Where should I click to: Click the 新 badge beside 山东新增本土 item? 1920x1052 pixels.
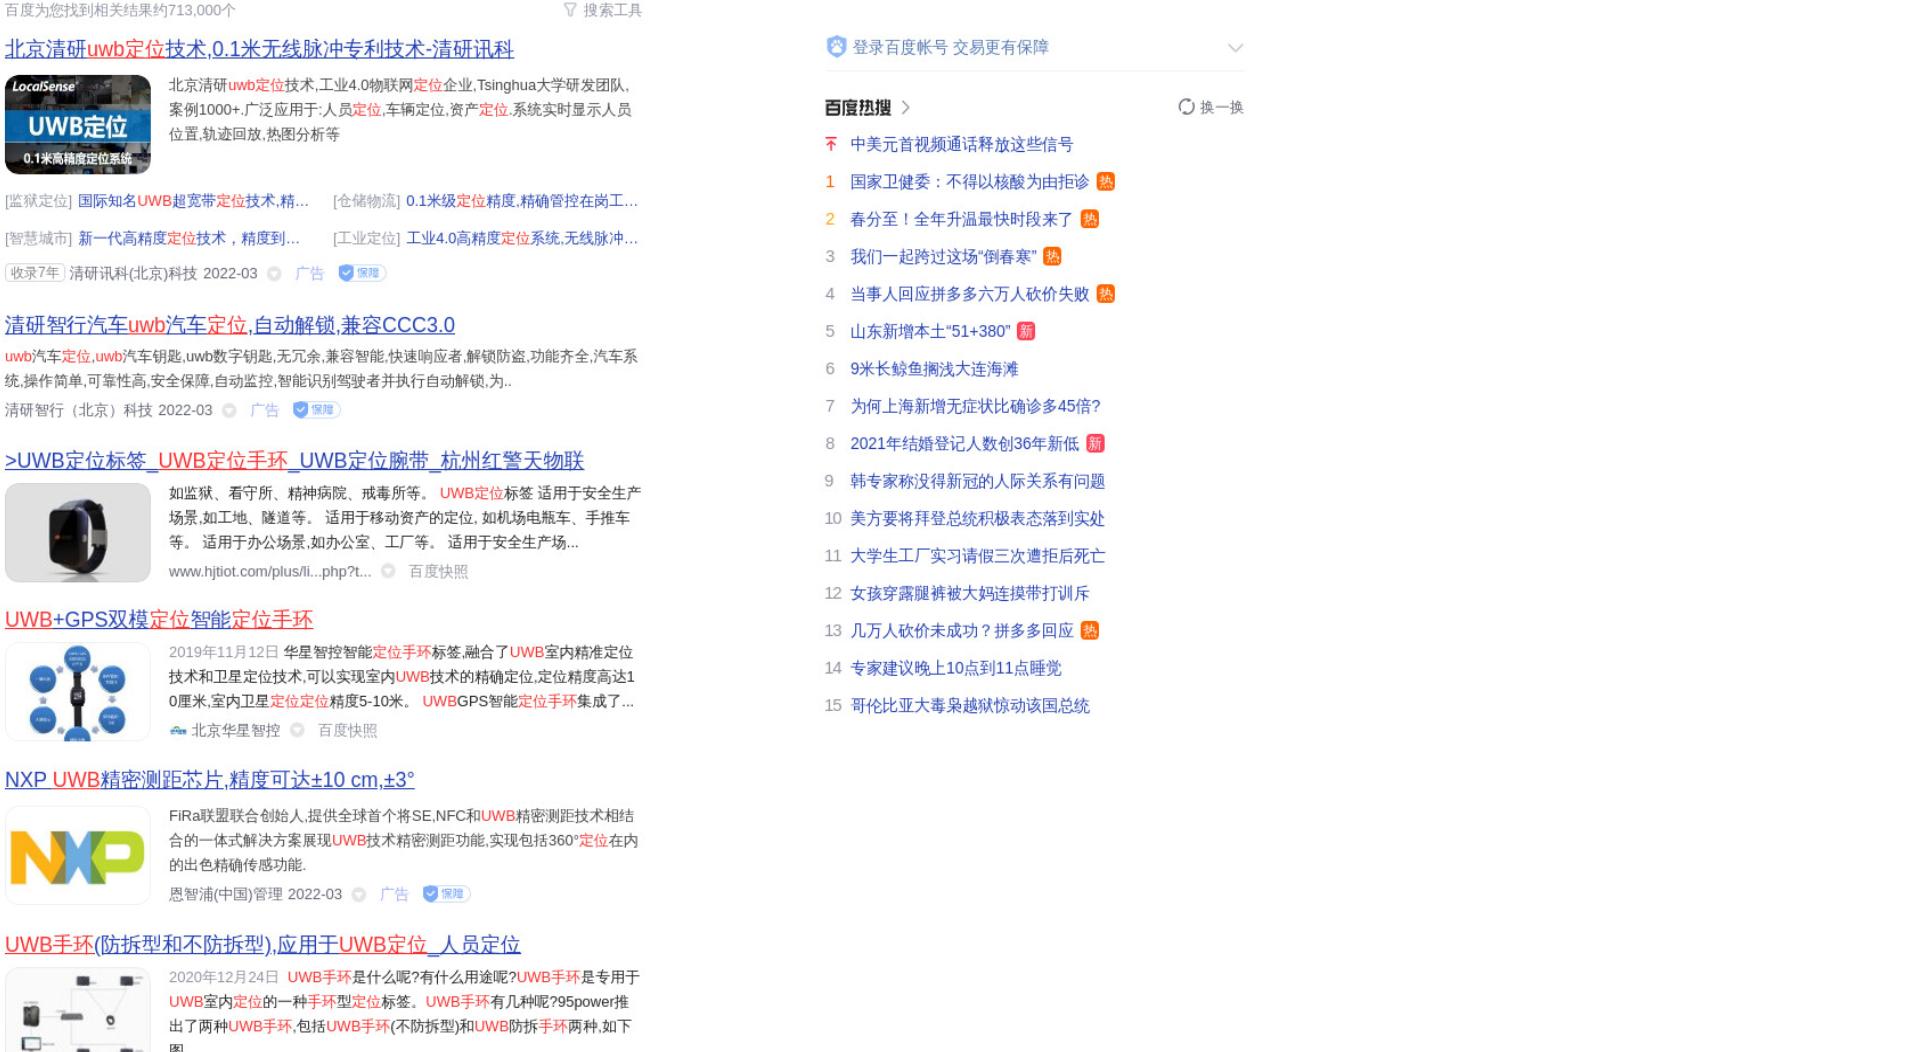tap(1026, 331)
